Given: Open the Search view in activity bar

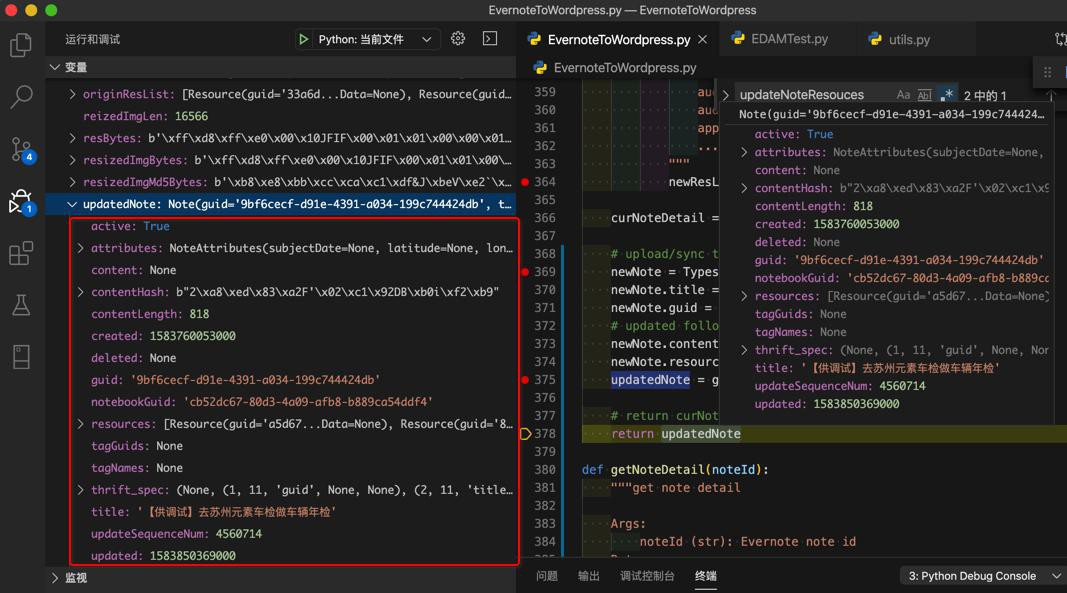Looking at the screenshot, I should point(21,97).
